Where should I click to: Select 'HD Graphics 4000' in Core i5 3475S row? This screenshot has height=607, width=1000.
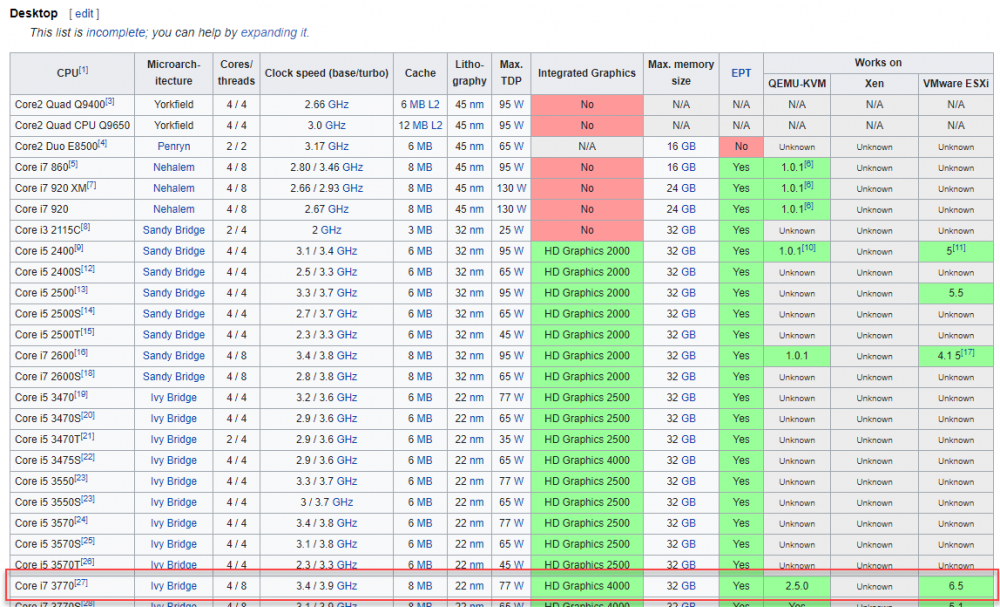click(x=587, y=460)
